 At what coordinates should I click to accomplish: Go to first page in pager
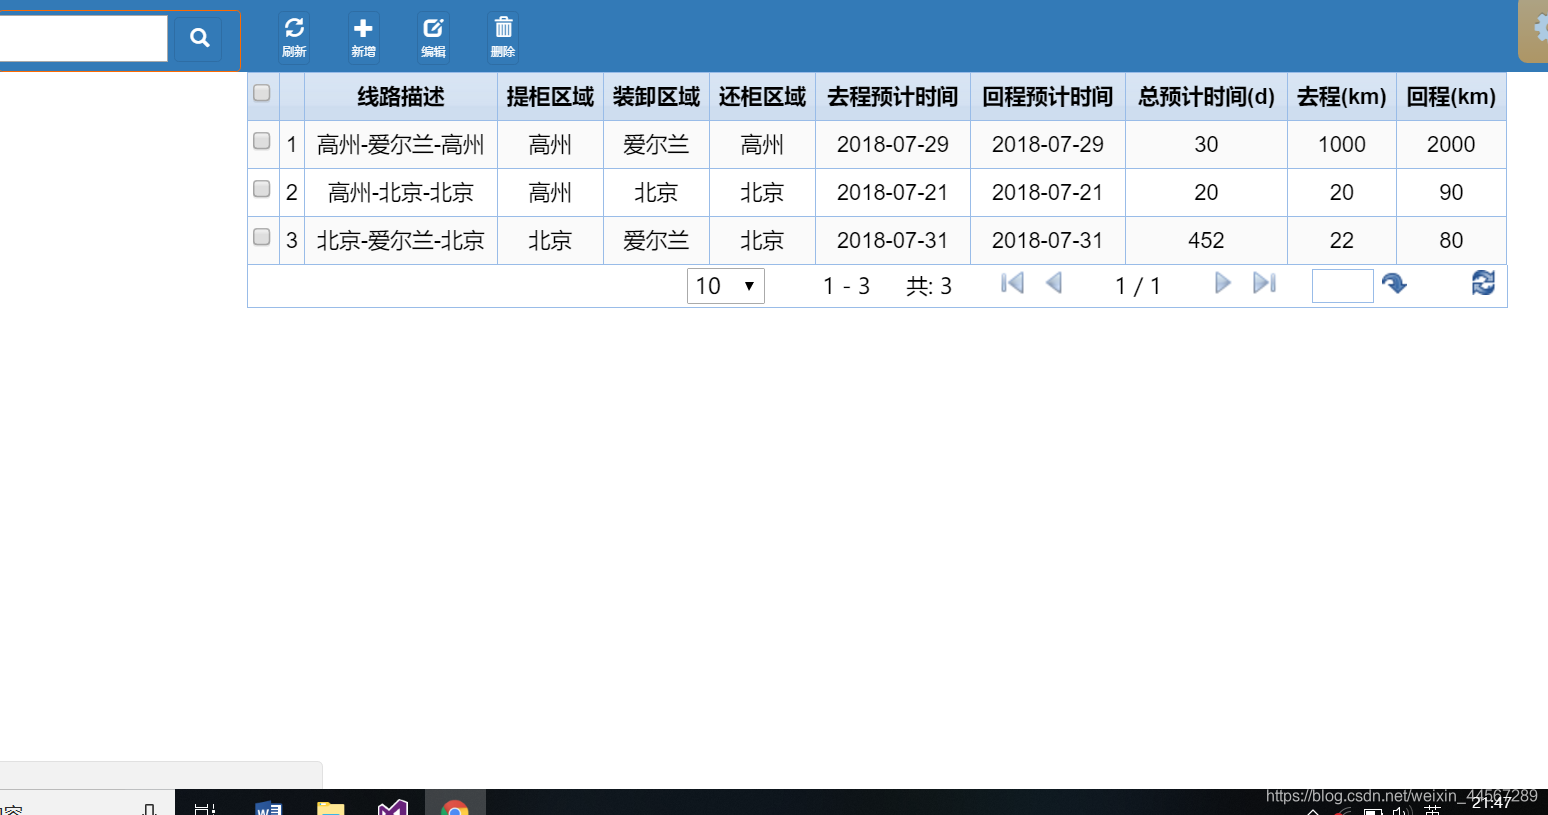click(x=1012, y=283)
